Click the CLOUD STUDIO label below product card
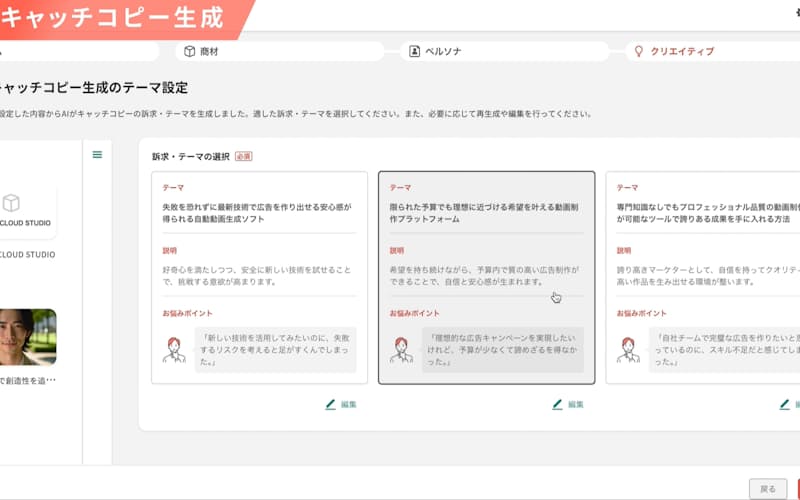Viewport: 800px width, 500px height. [28, 254]
